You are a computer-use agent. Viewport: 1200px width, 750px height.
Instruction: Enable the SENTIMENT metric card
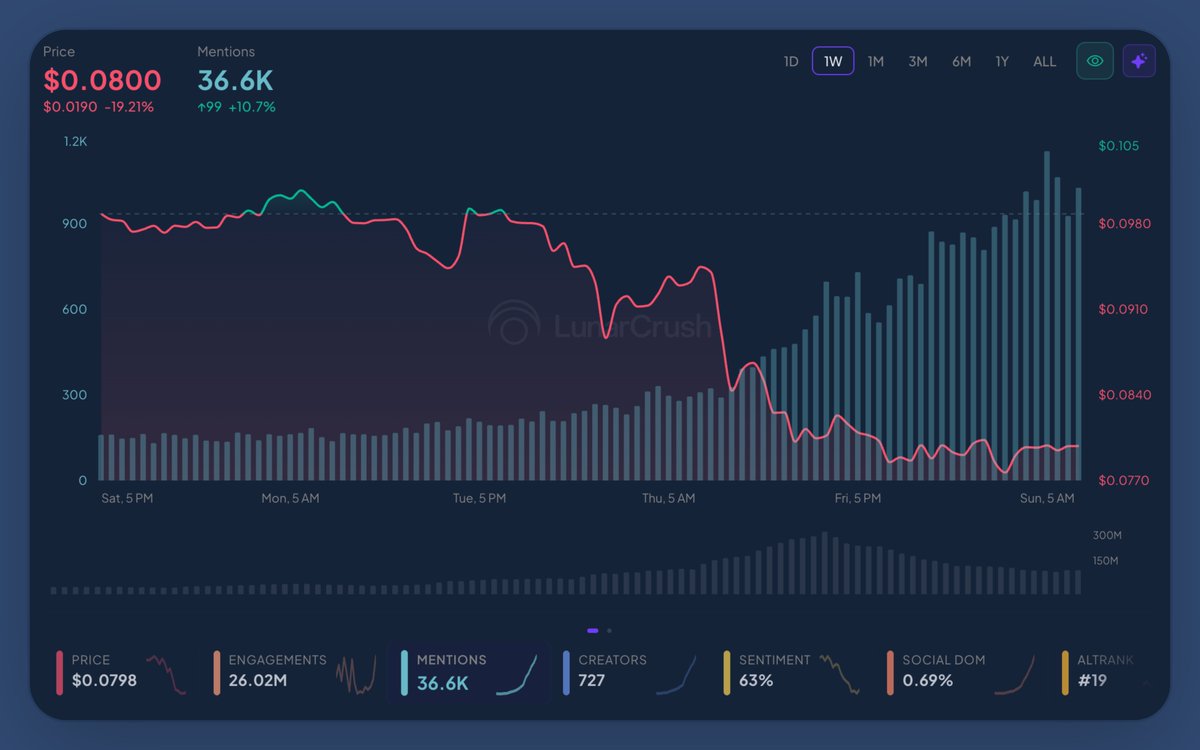[x=790, y=672]
